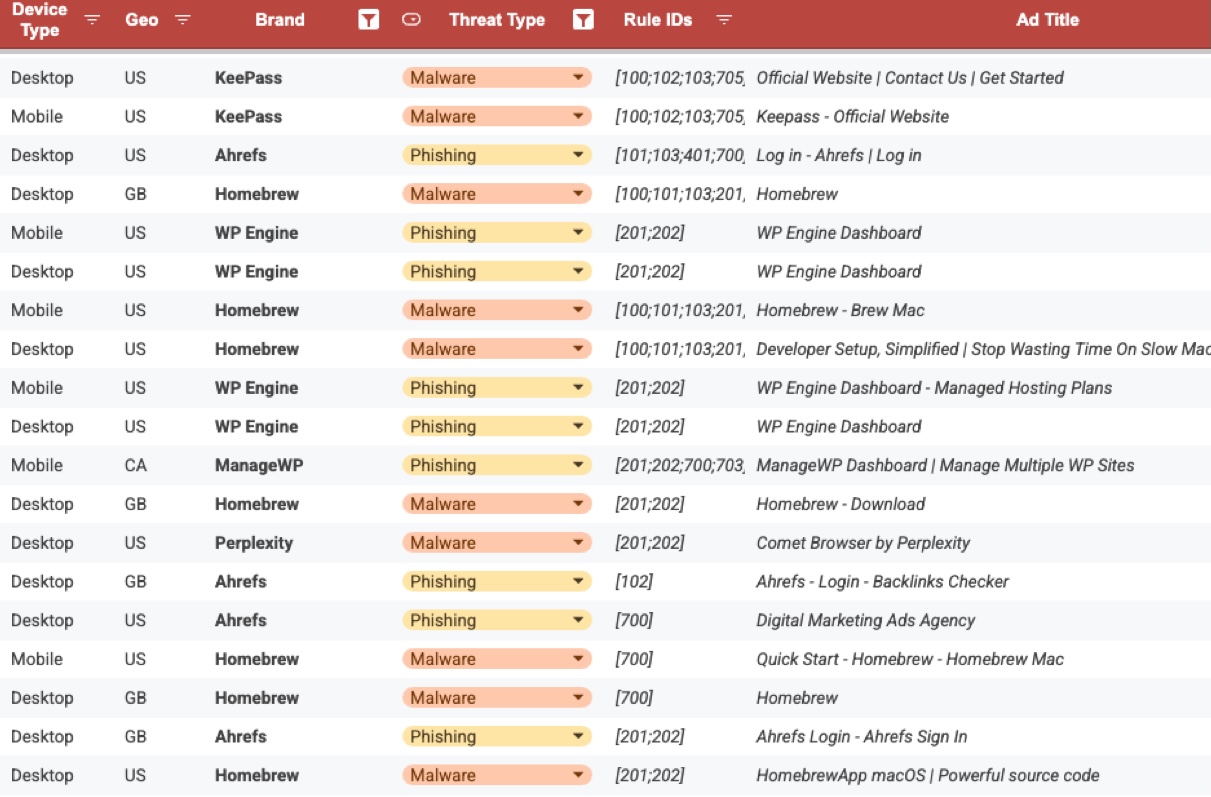Viewport: 1211px width, 797px height.
Task: Open threat dropdown for "Ahrefs Login - Ahrefs Sign In"
Action: pyautogui.click(x=578, y=737)
